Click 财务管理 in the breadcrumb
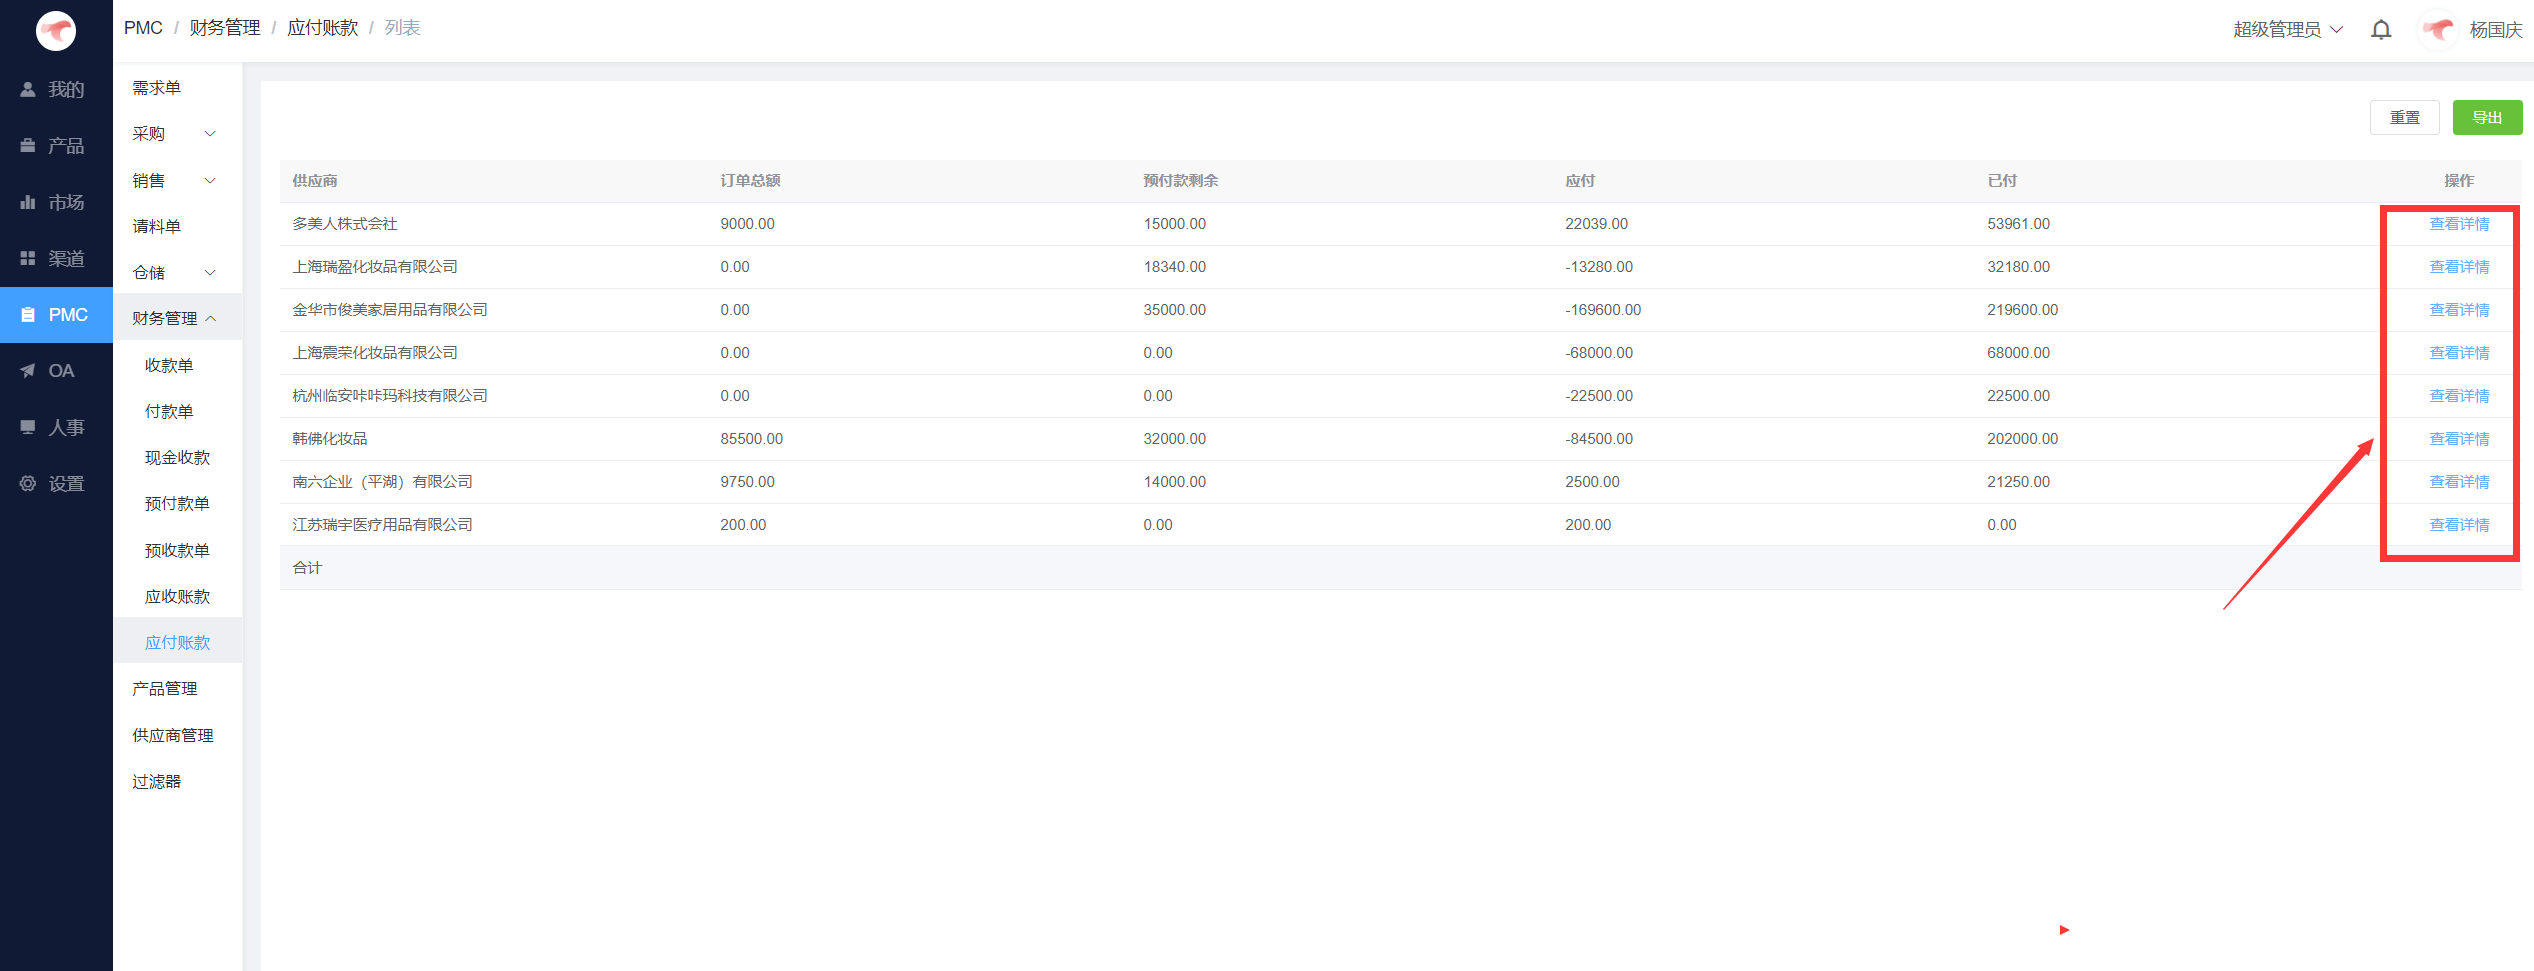2534x971 pixels. (225, 28)
